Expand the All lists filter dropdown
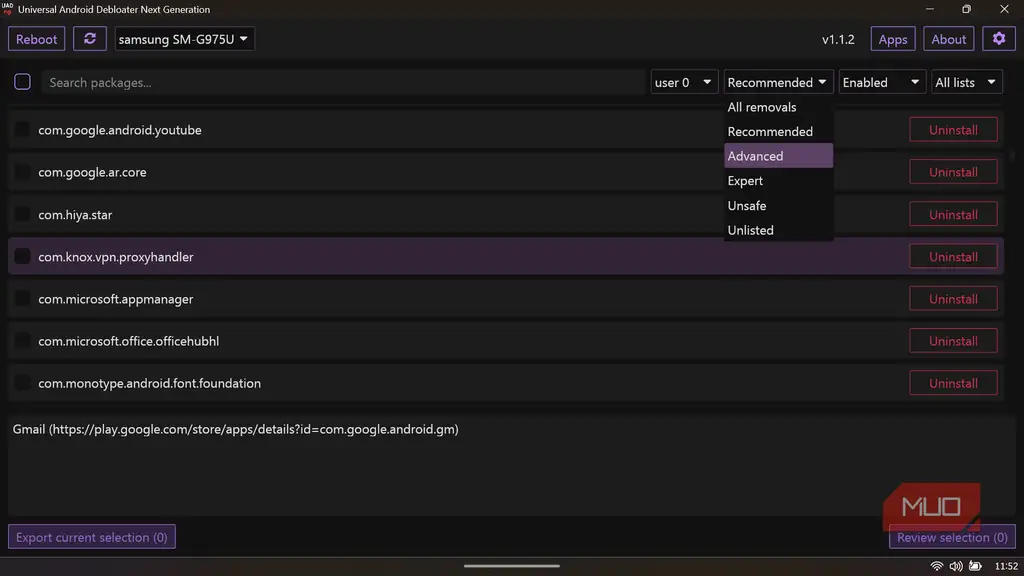Viewport: 1024px width, 576px height. 967,82
